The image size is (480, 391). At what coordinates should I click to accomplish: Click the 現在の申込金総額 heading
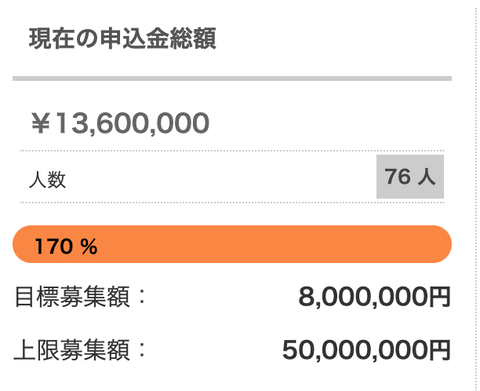click(x=122, y=39)
